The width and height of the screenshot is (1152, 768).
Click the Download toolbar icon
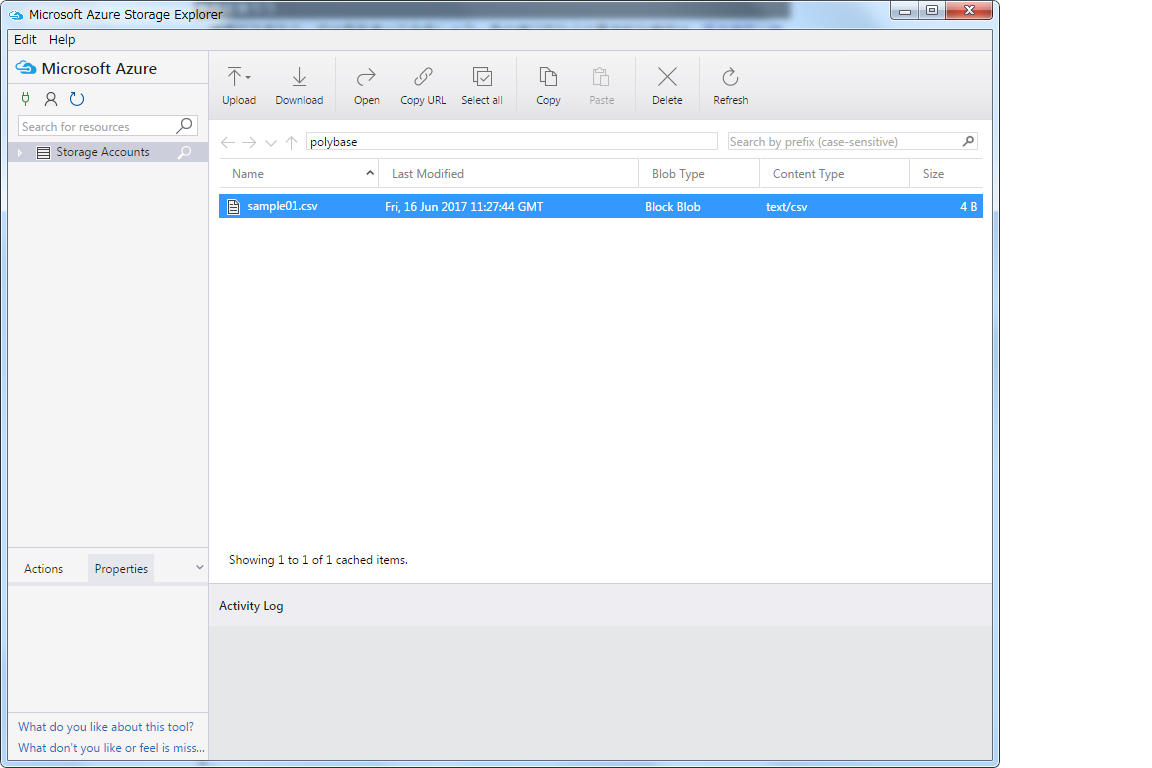click(299, 78)
